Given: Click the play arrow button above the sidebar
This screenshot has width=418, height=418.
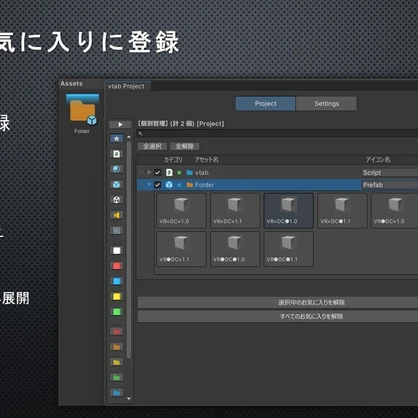Looking at the screenshot, I should (x=120, y=124).
